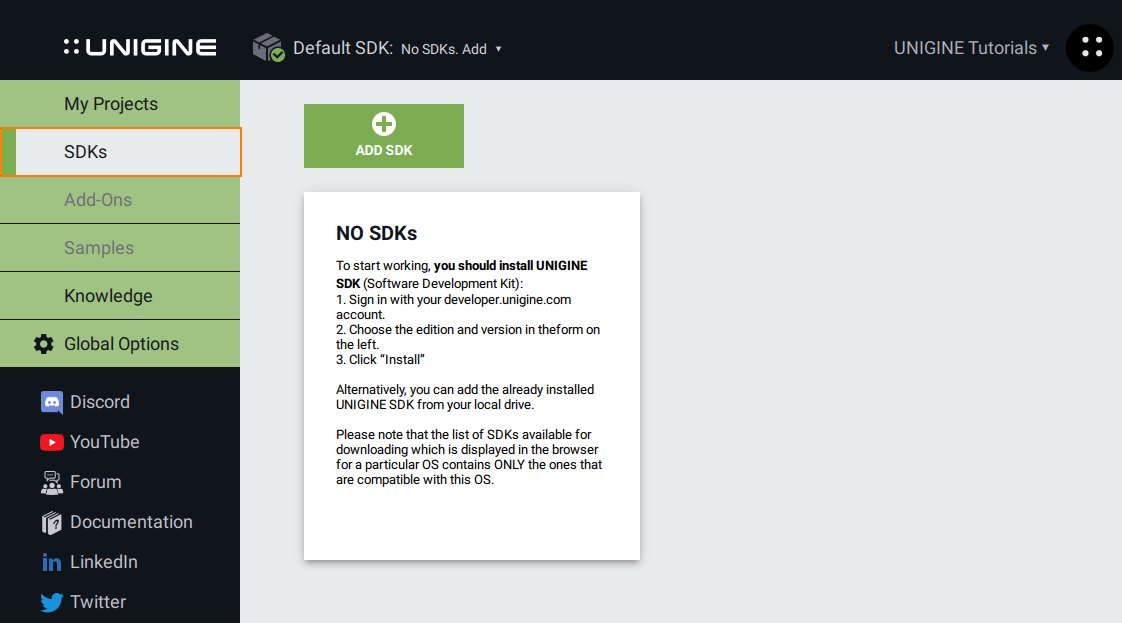
Task: Click the LinkedIn icon
Action: click(x=52, y=562)
